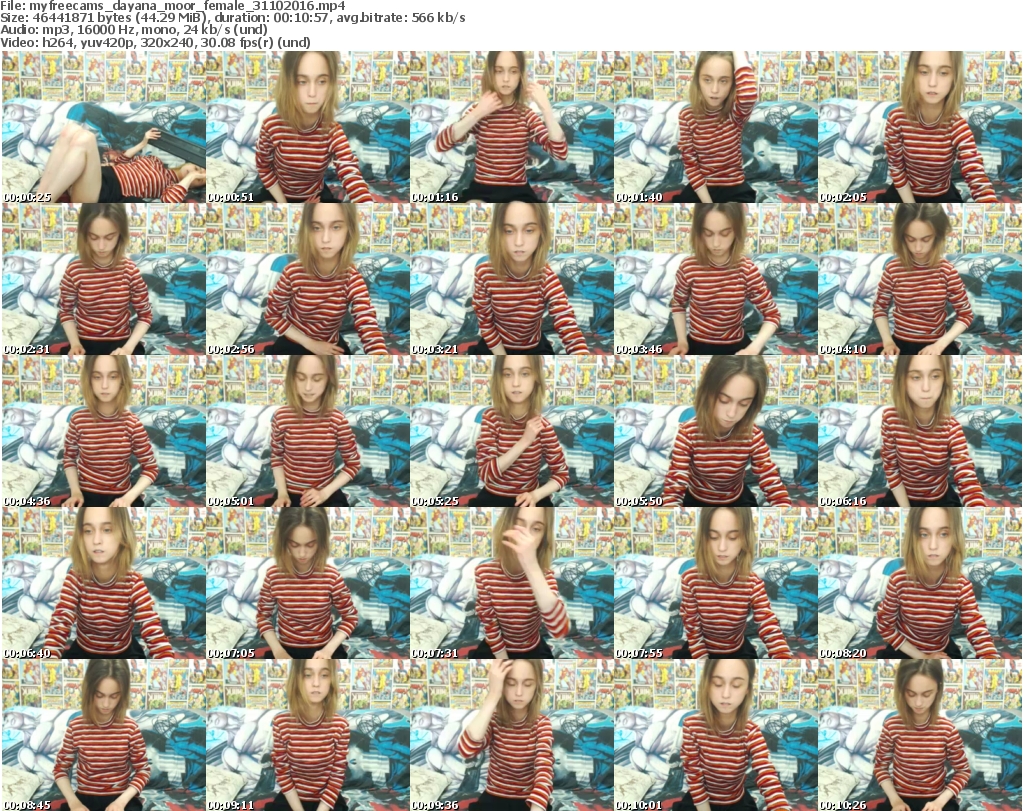This screenshot has height=811, width=1024.
Task: Click the thumbnail timestamped 00:00:25
Action: pos(103,127)
